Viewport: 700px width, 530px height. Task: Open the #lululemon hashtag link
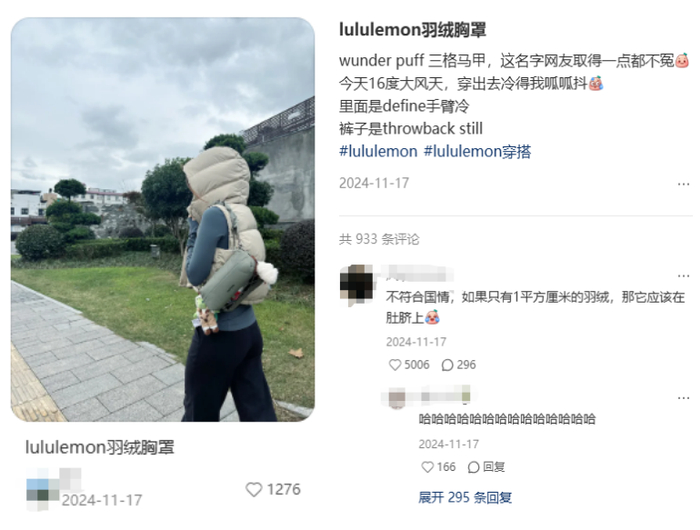pos(378,151)
